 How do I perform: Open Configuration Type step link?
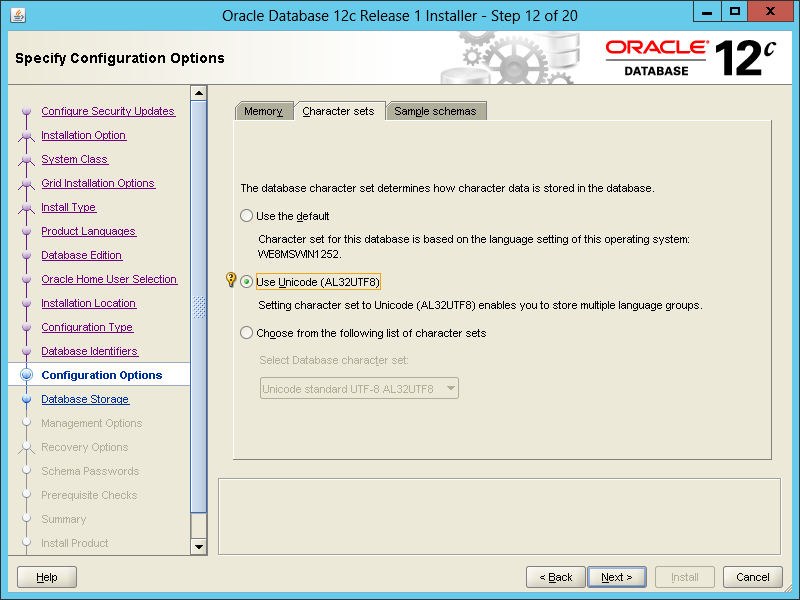[87, 327]
